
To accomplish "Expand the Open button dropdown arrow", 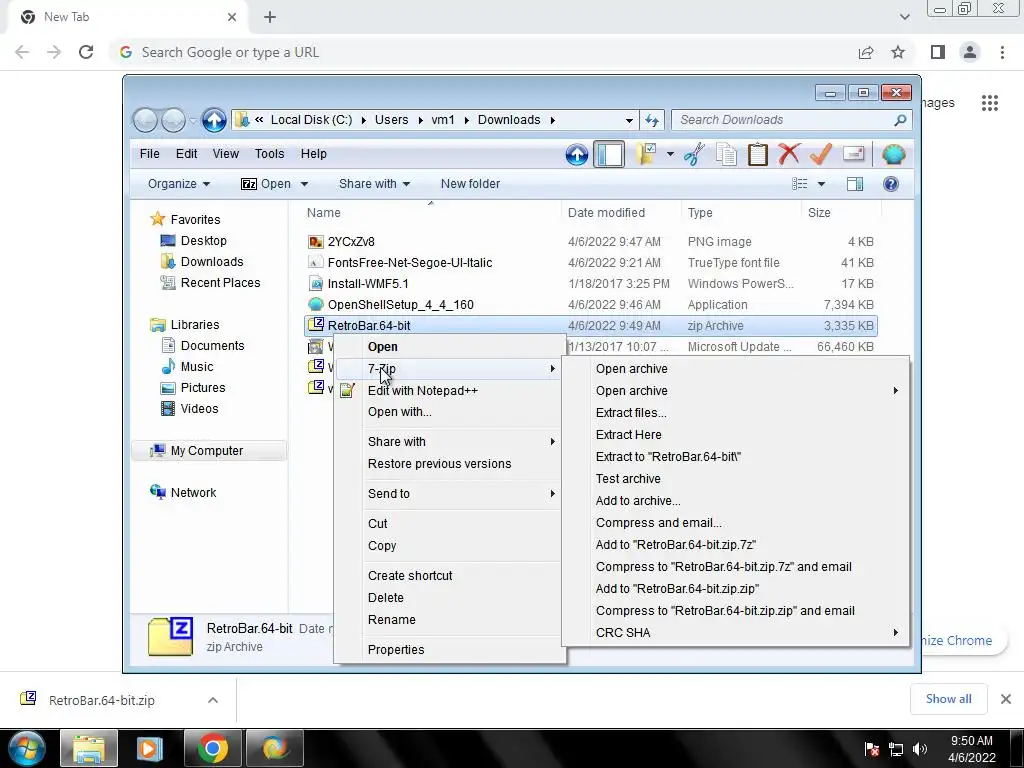I will 304,184.
